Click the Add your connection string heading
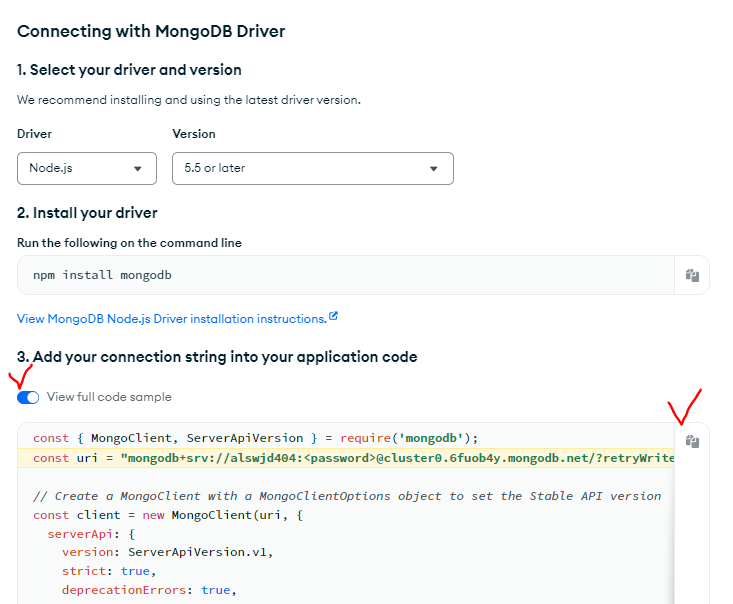The height and width of the screenshot is (604, 733). point(217,357)
